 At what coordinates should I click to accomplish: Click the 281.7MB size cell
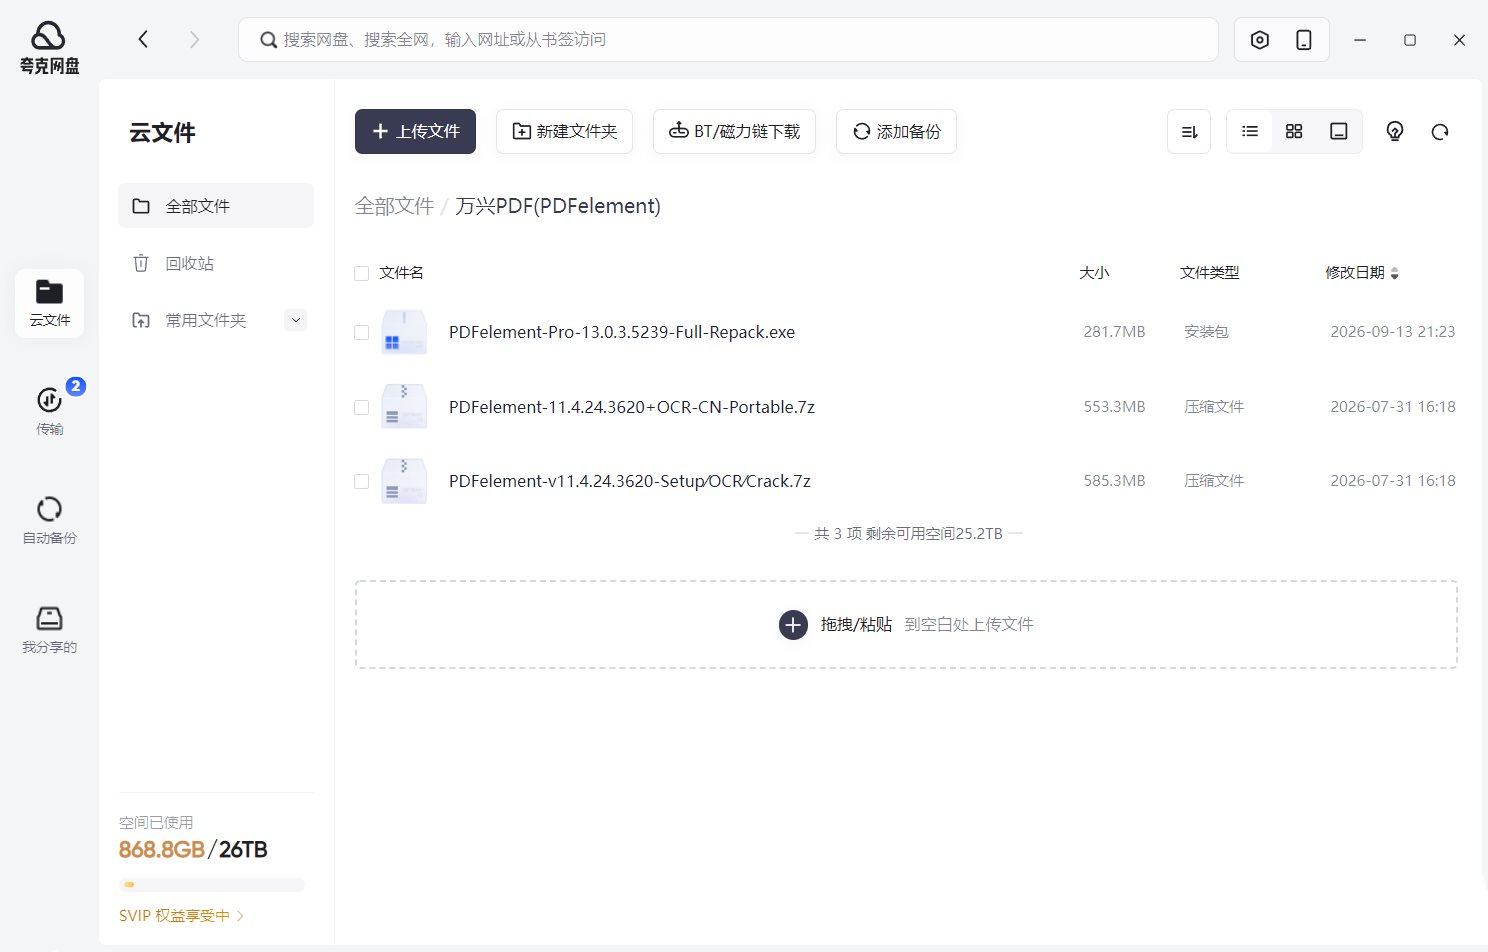point(1114,332)
